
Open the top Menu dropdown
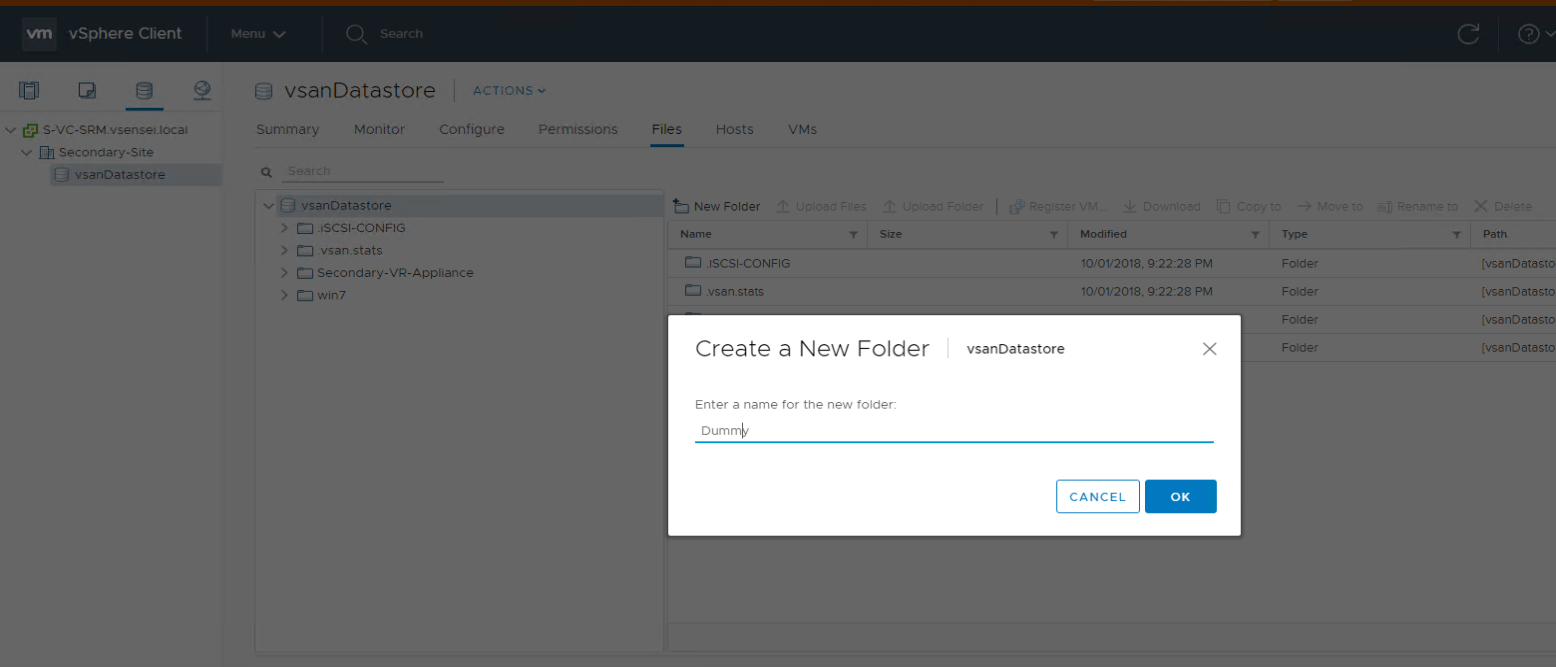coord(258,34)
